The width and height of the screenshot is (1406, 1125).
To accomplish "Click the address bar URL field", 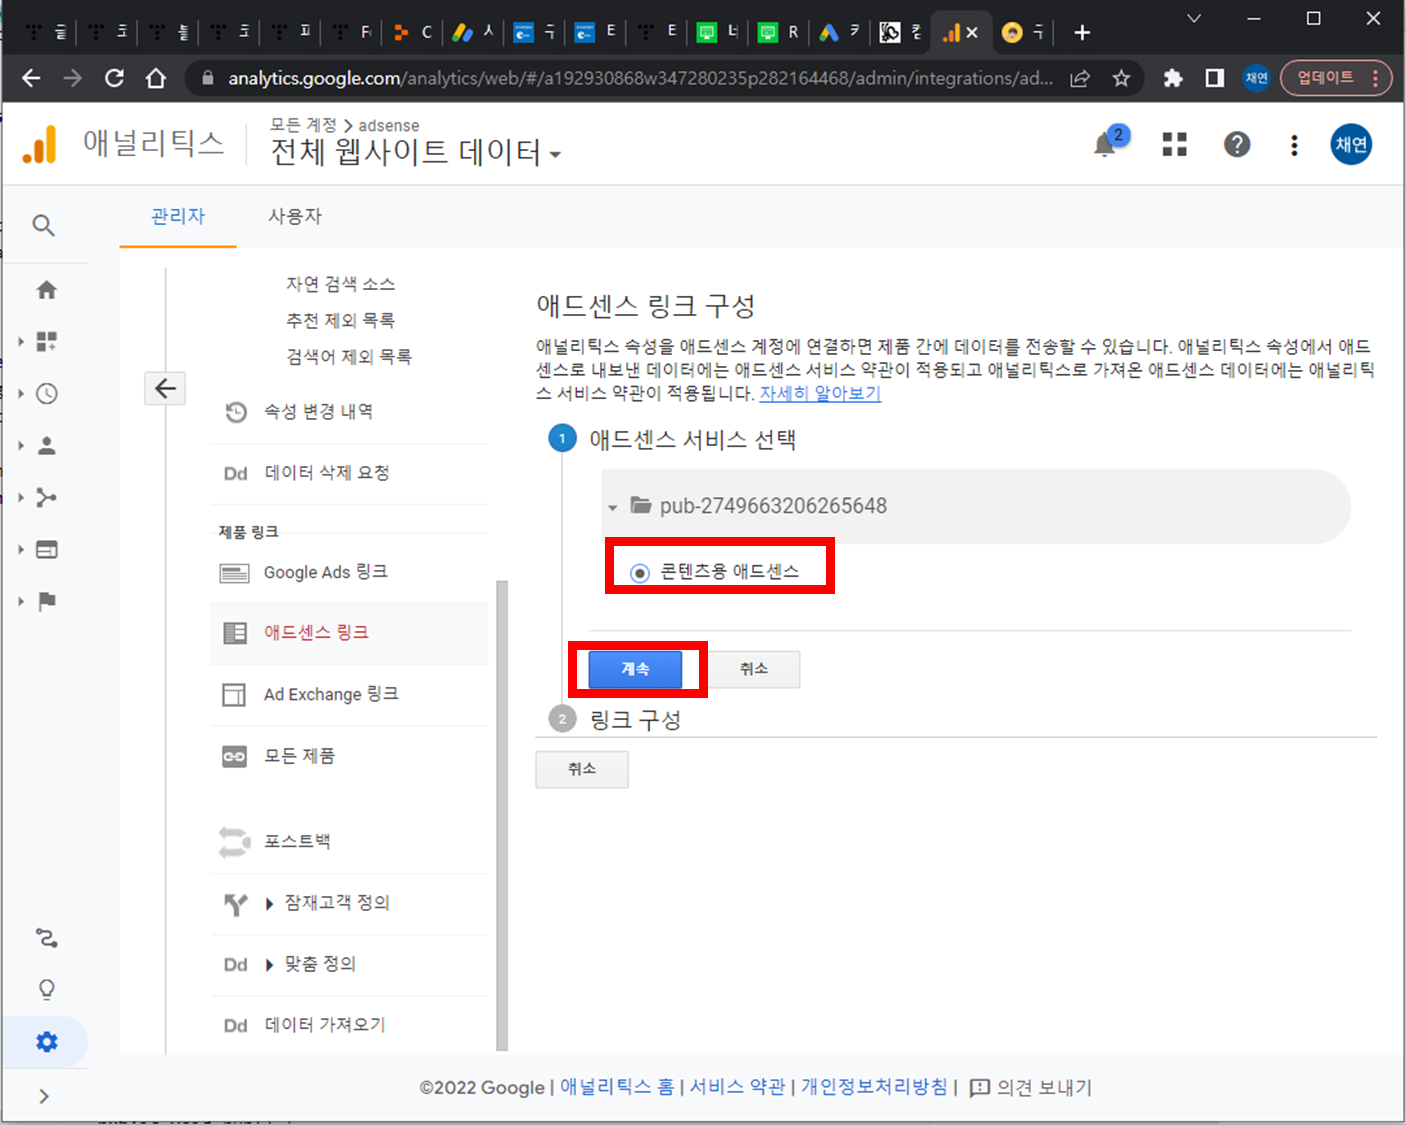I will (x=640, y=78).
